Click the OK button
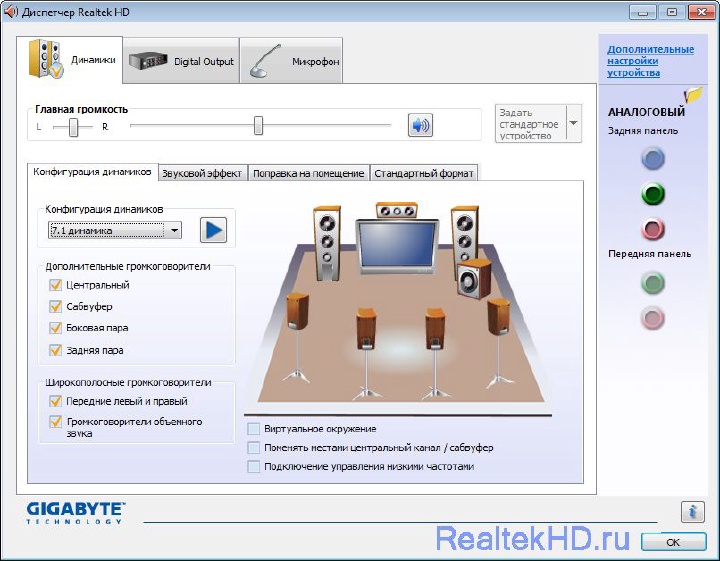The image size is (720, 561). coord(673,541)
